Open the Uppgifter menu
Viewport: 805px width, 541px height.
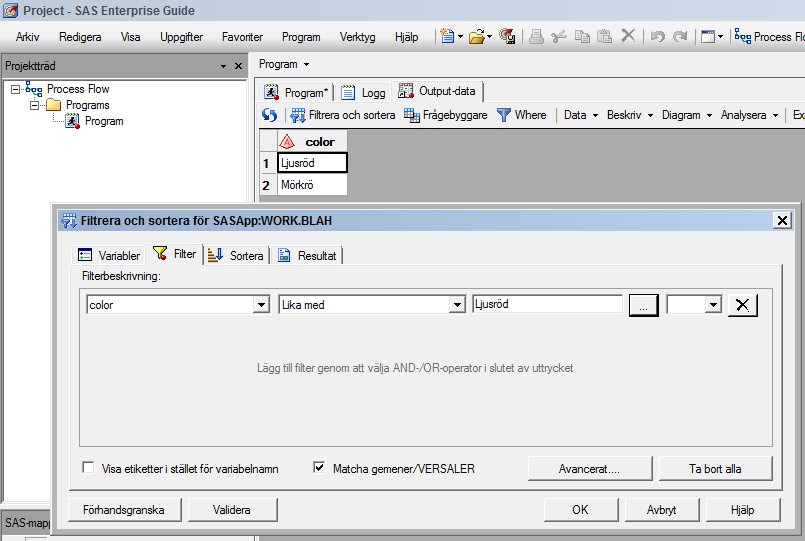point(181,37)
